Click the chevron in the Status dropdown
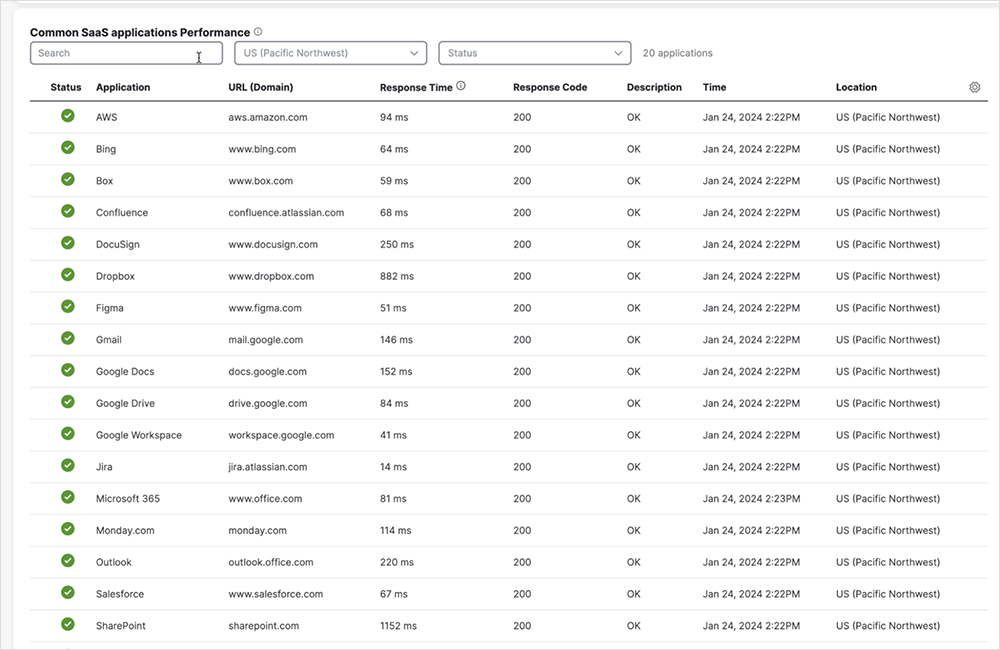 618,53
